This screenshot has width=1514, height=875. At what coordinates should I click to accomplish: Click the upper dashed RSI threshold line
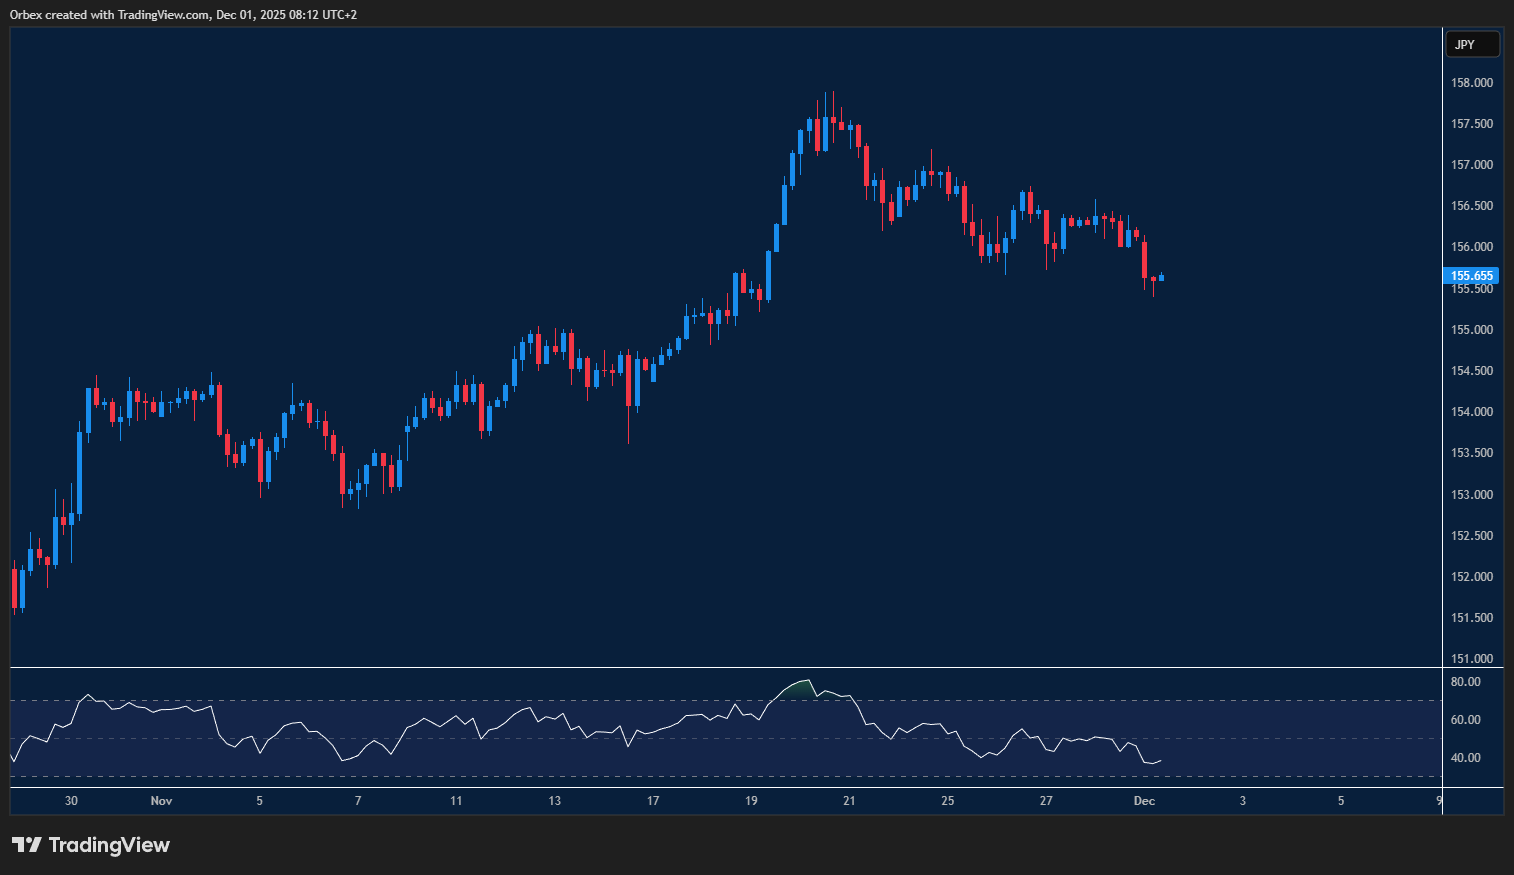tap(600, 700)
